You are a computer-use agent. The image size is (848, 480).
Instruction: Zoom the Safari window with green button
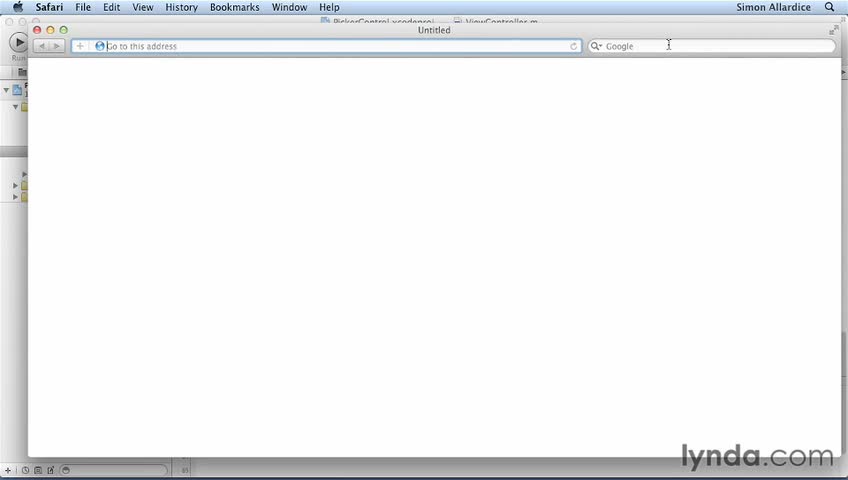(x=64, y=30)
